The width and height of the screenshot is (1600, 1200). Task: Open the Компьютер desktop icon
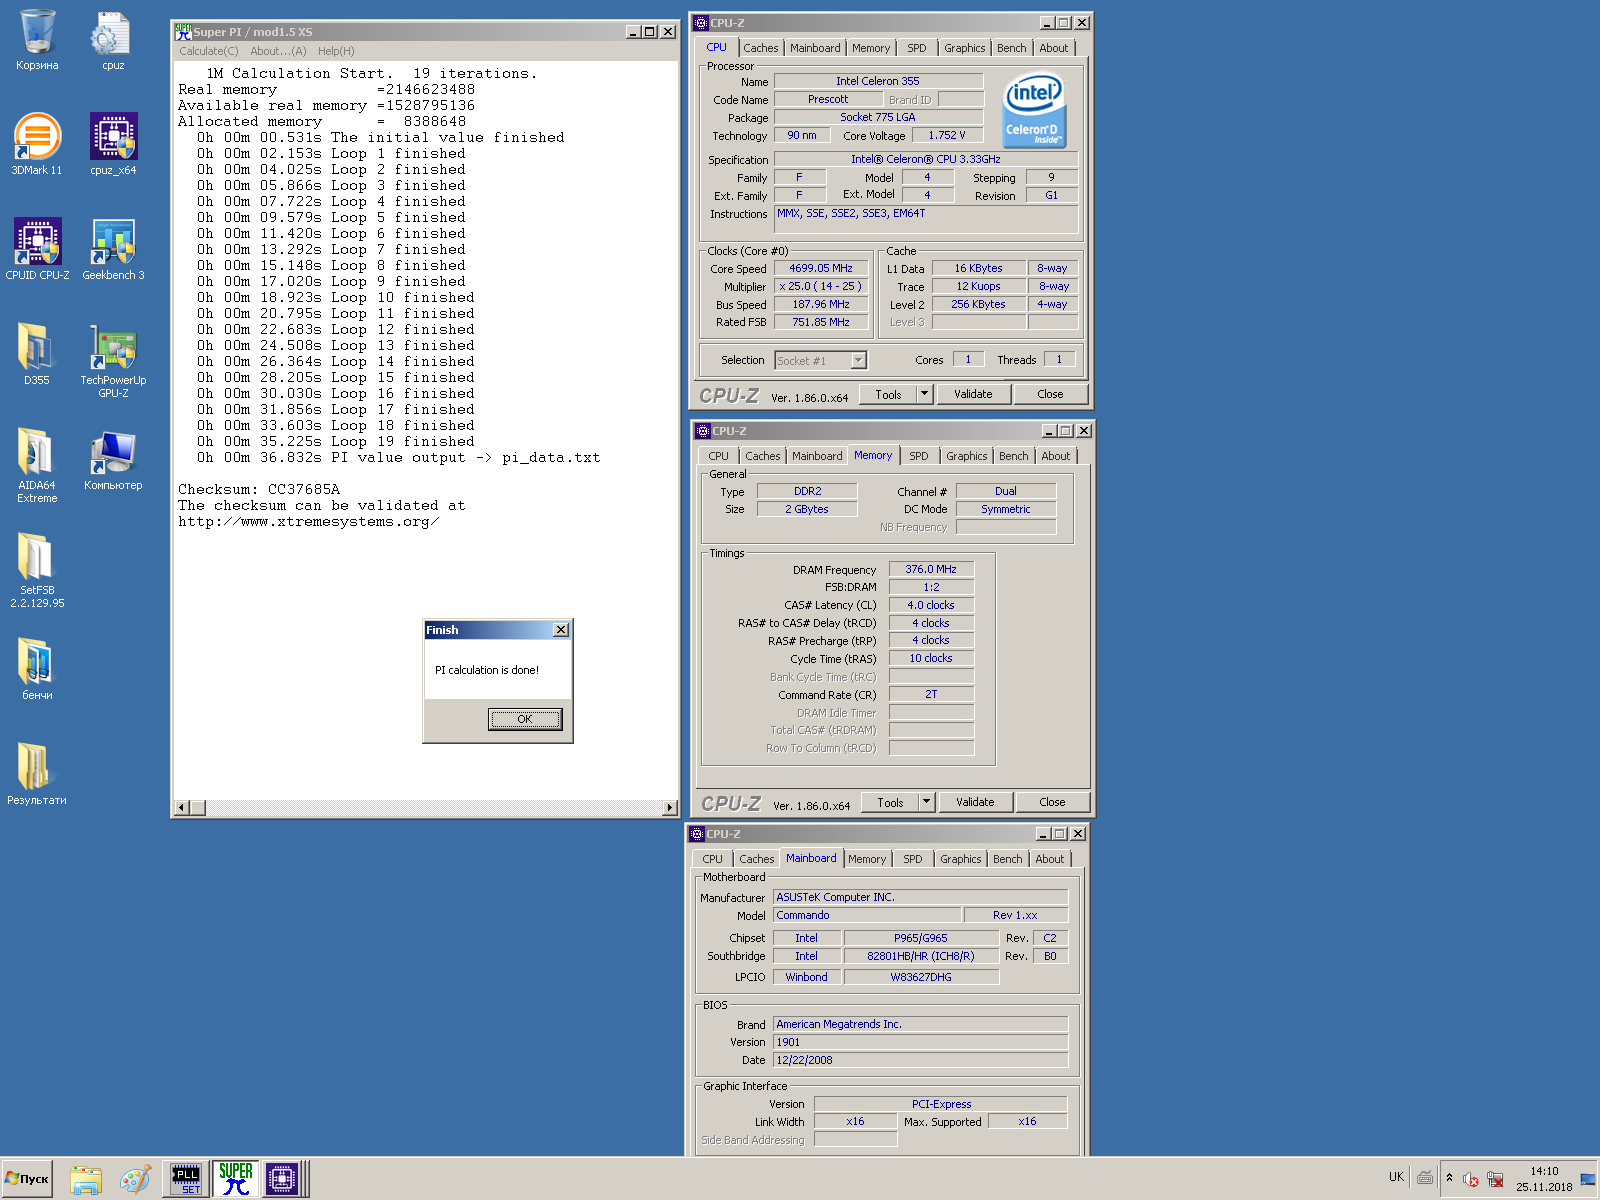pos(113,460)
